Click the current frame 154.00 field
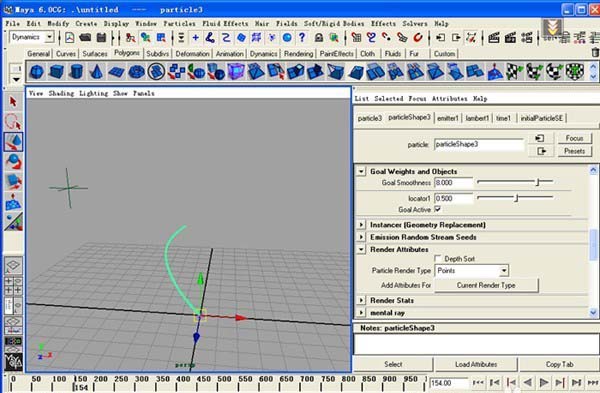The height and width of the screenshot is (393, 600). 448,383
